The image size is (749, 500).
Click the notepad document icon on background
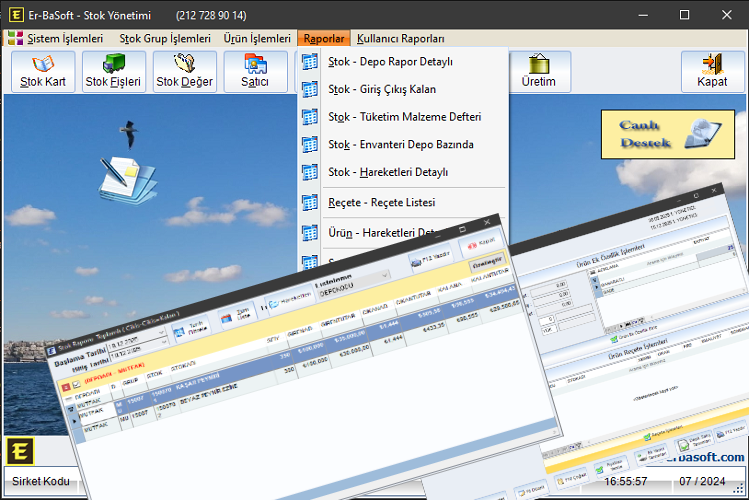(x=127, y=177)
